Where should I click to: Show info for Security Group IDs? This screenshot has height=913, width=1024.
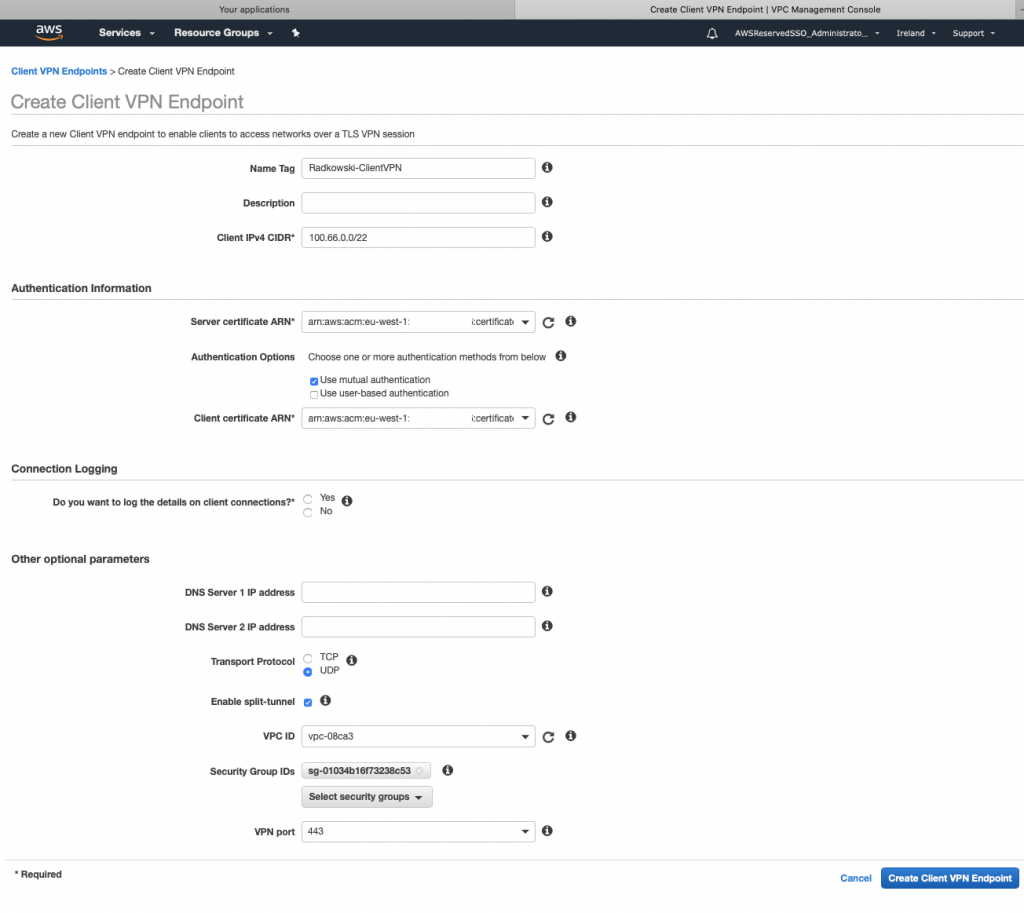tap(448, 771)
